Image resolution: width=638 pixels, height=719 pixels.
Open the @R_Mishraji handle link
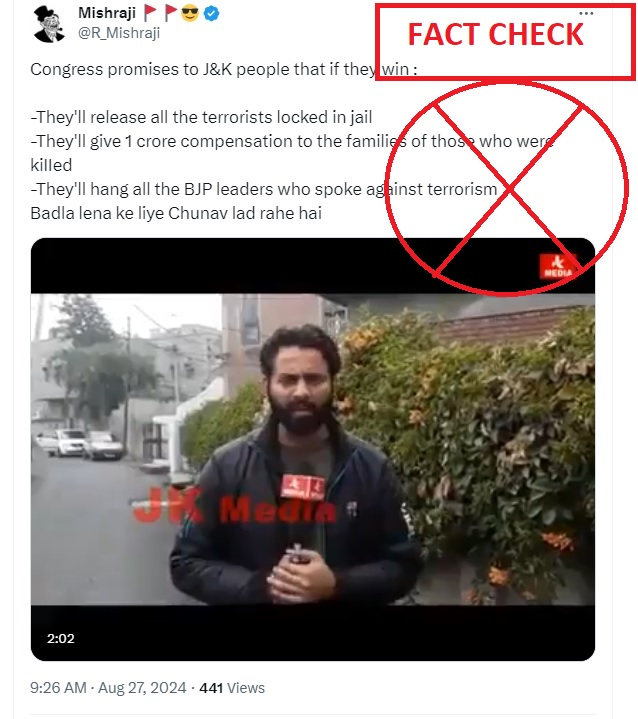click(x=119, y=33)
